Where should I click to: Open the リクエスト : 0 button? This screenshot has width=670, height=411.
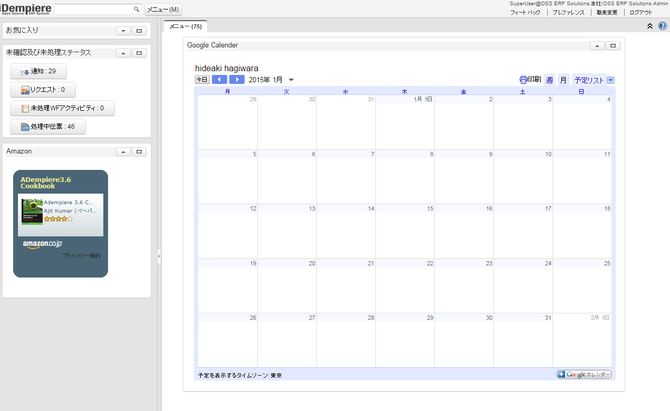[43, 90]
